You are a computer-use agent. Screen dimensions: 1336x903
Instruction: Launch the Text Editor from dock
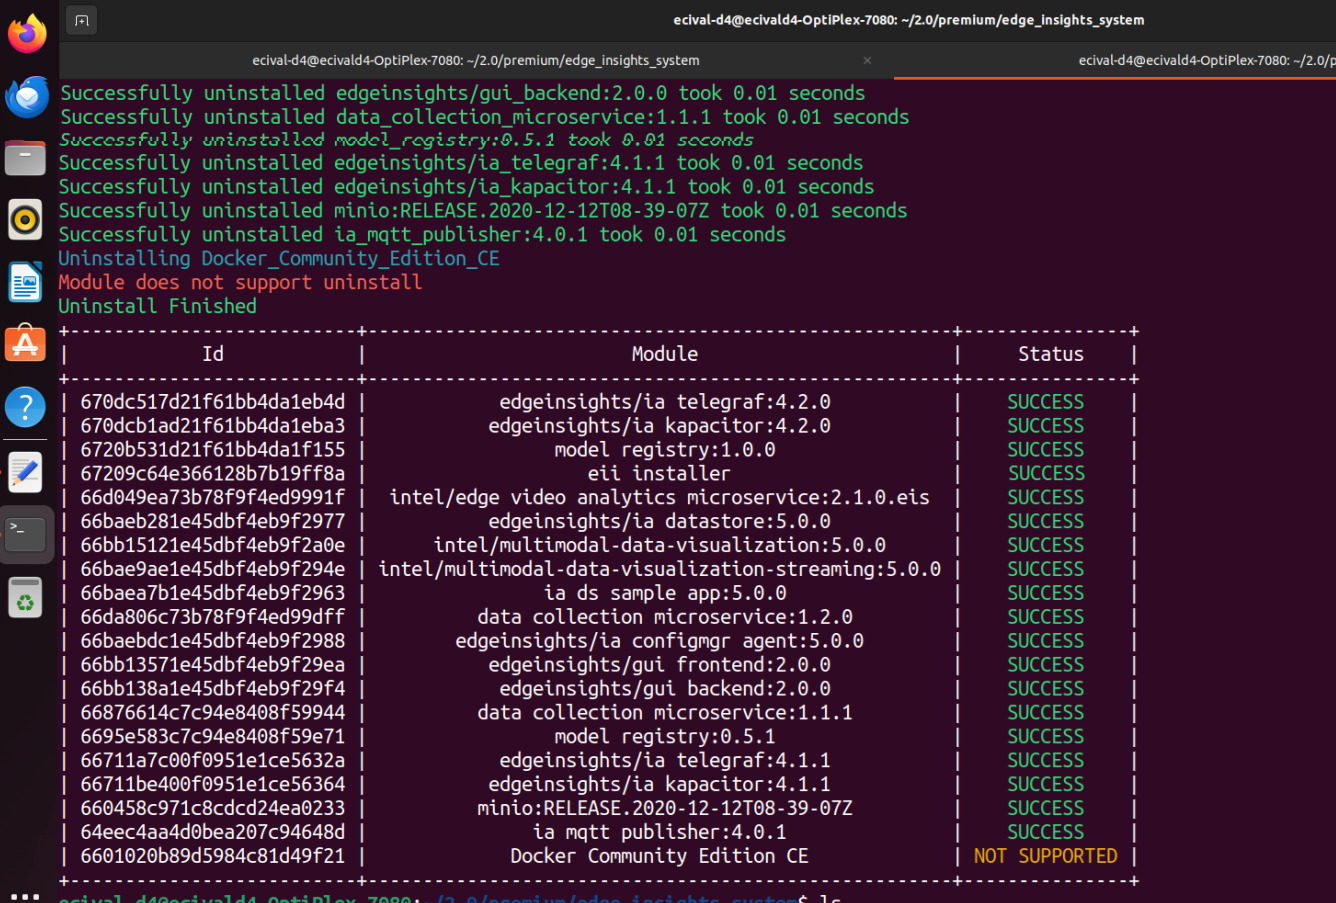26,472
